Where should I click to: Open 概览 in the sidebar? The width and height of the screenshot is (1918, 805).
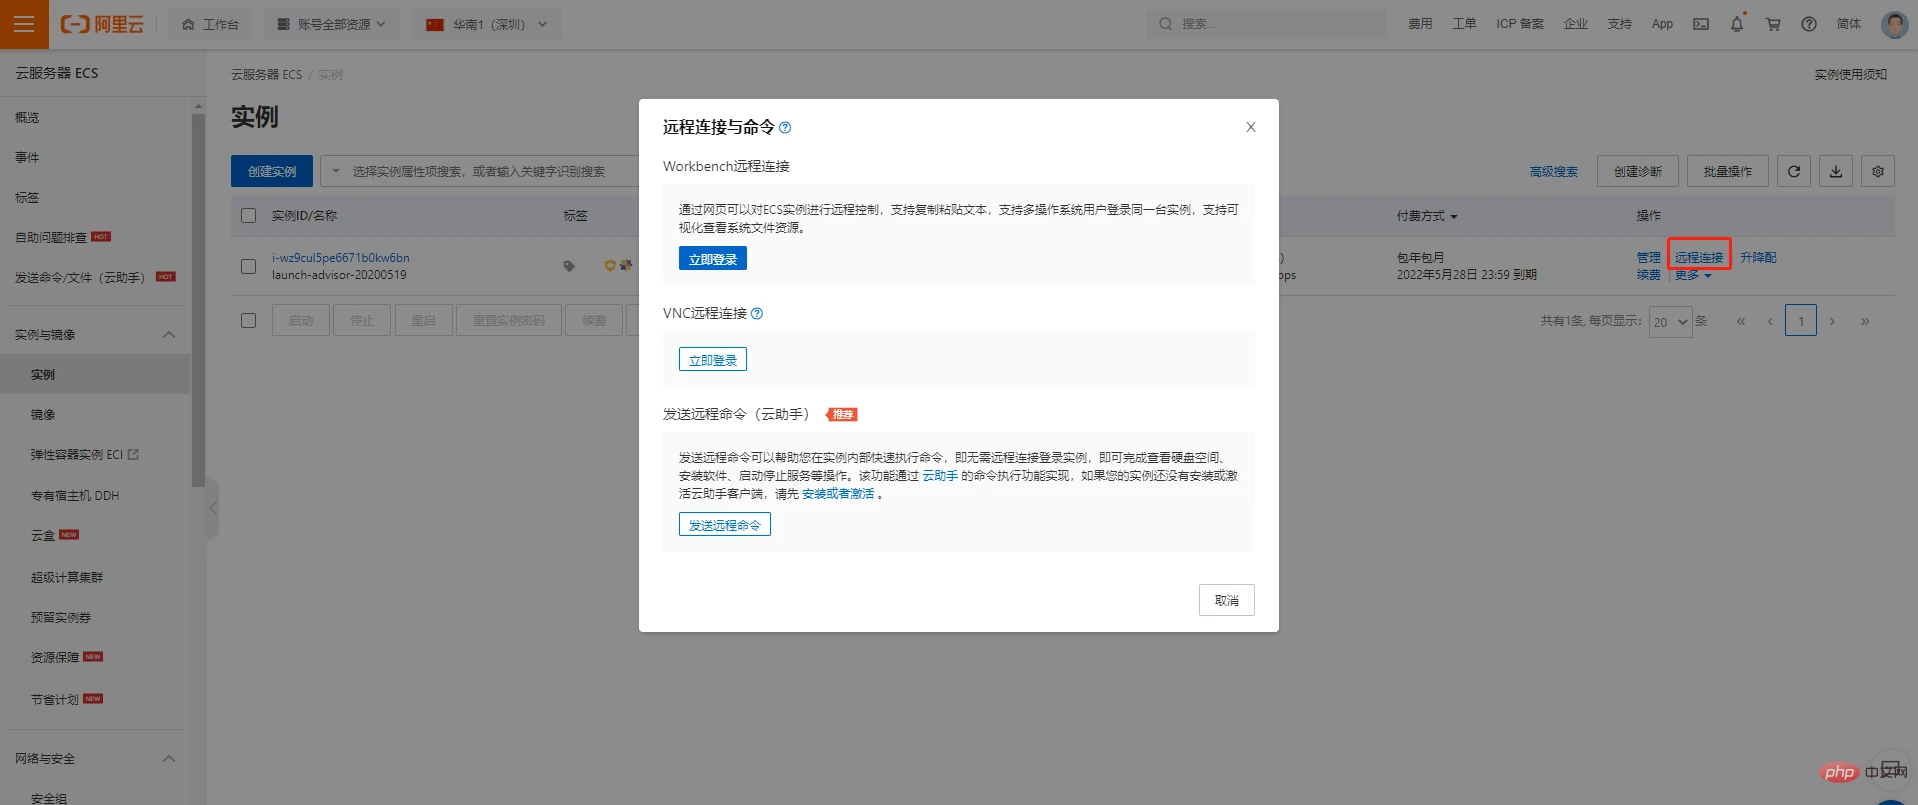pos(27,117)
